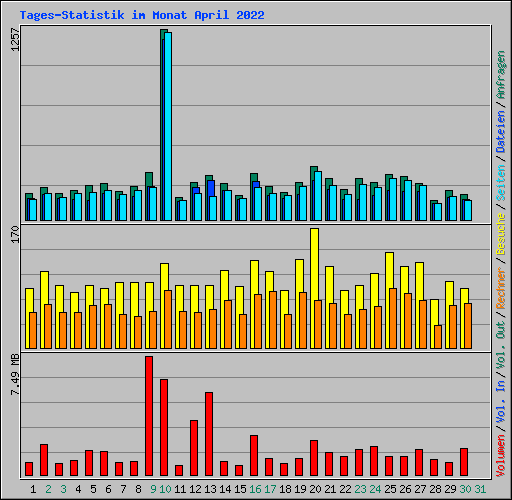Select the '1257' y-axis maximum label
Viewport: 512px width, 500px height.
(15, 39)
